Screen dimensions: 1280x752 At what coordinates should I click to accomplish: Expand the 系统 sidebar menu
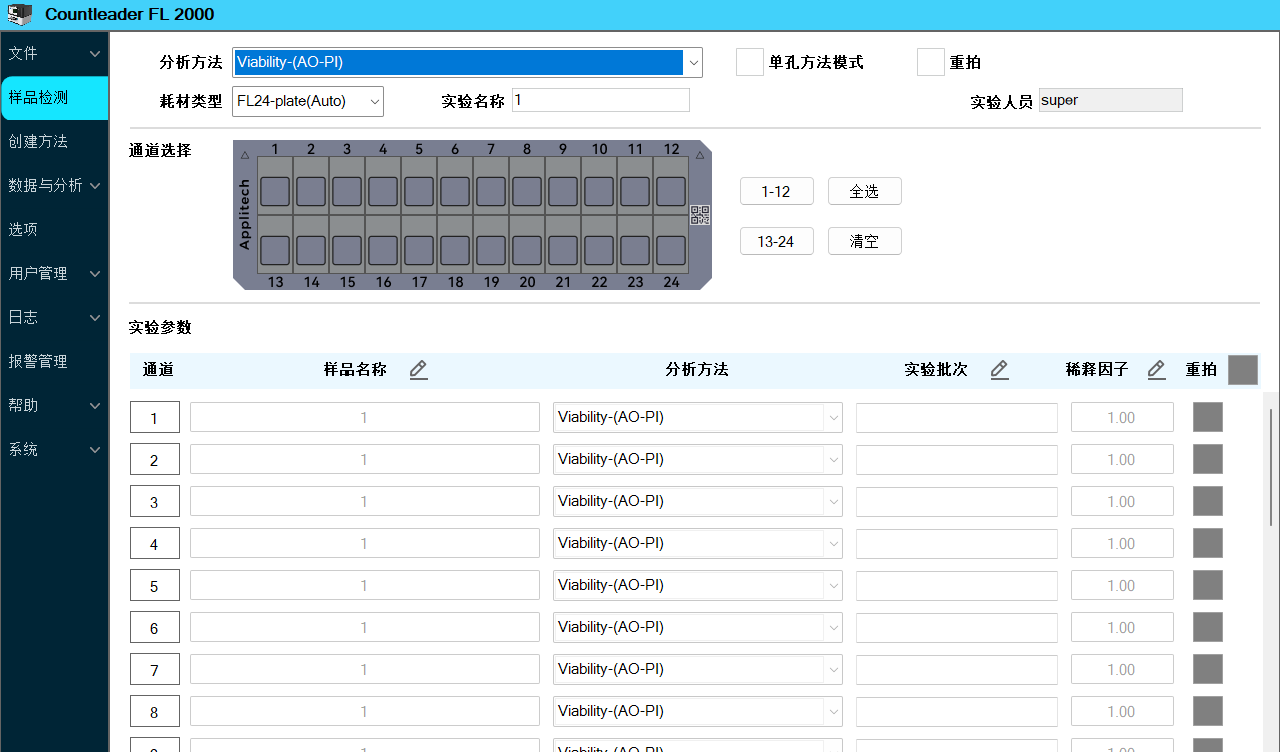point(54,449)
